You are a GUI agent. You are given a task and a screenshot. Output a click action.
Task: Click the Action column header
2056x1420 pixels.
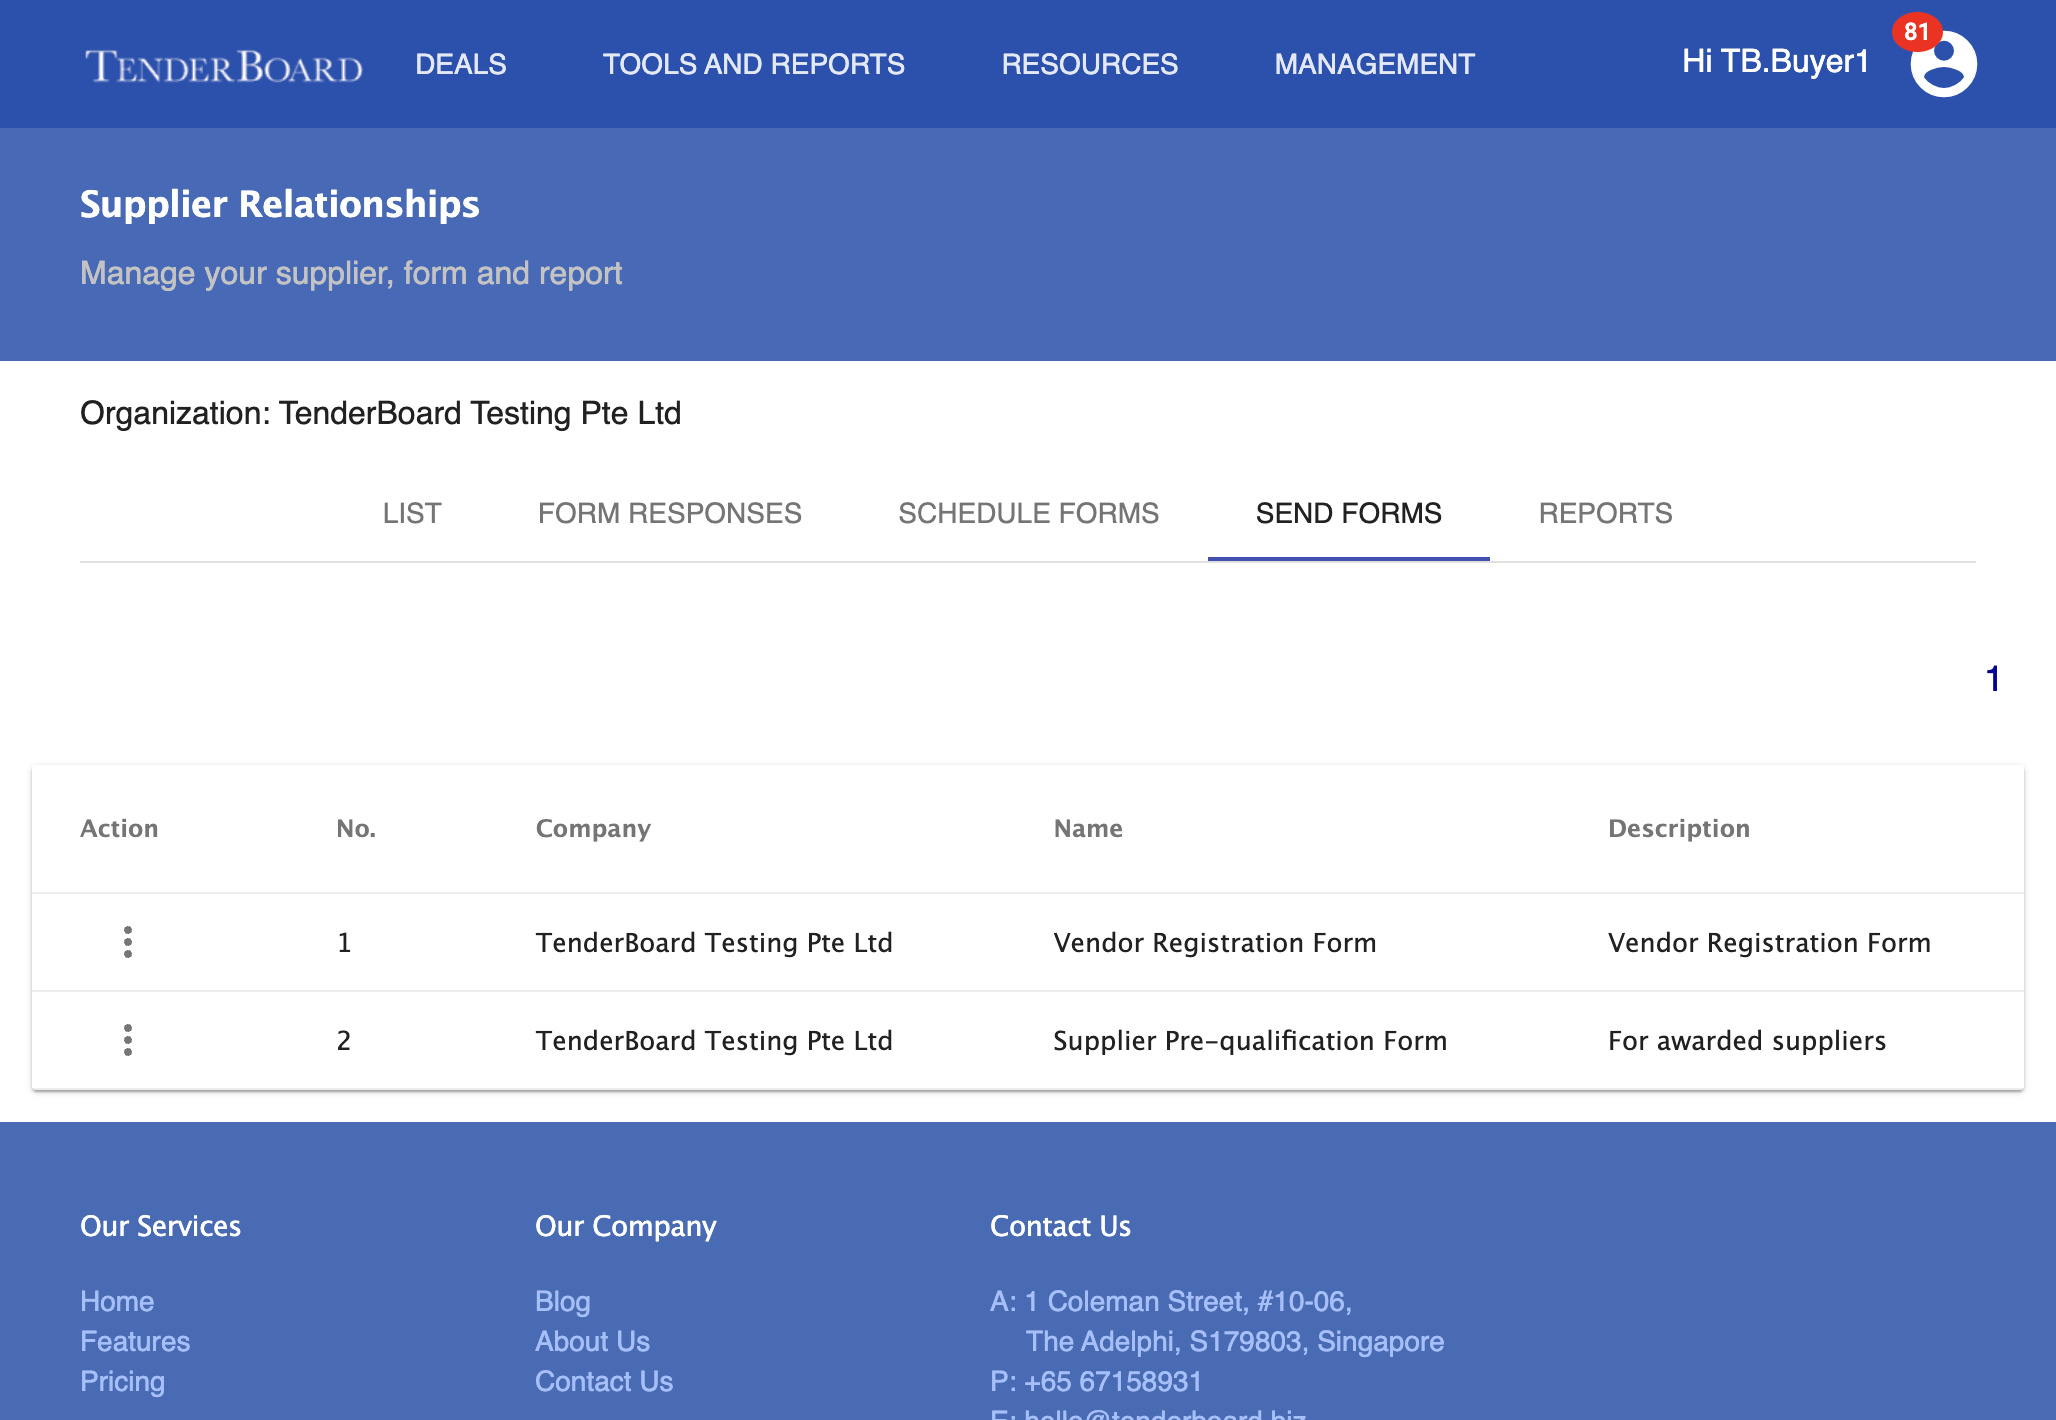[x=119, y=828]
